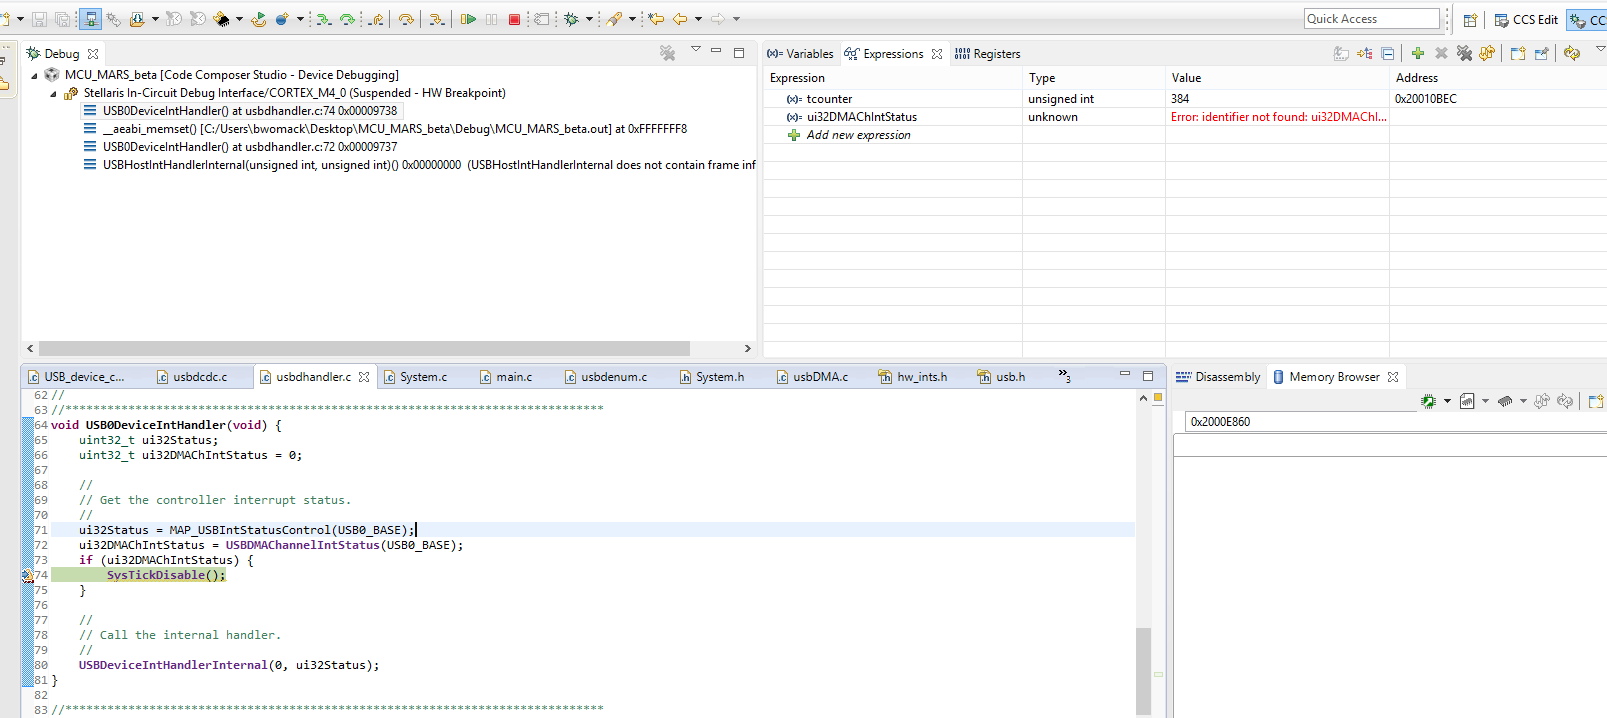
Task: Switch to the Registers tab
Action: pos(988,54)
